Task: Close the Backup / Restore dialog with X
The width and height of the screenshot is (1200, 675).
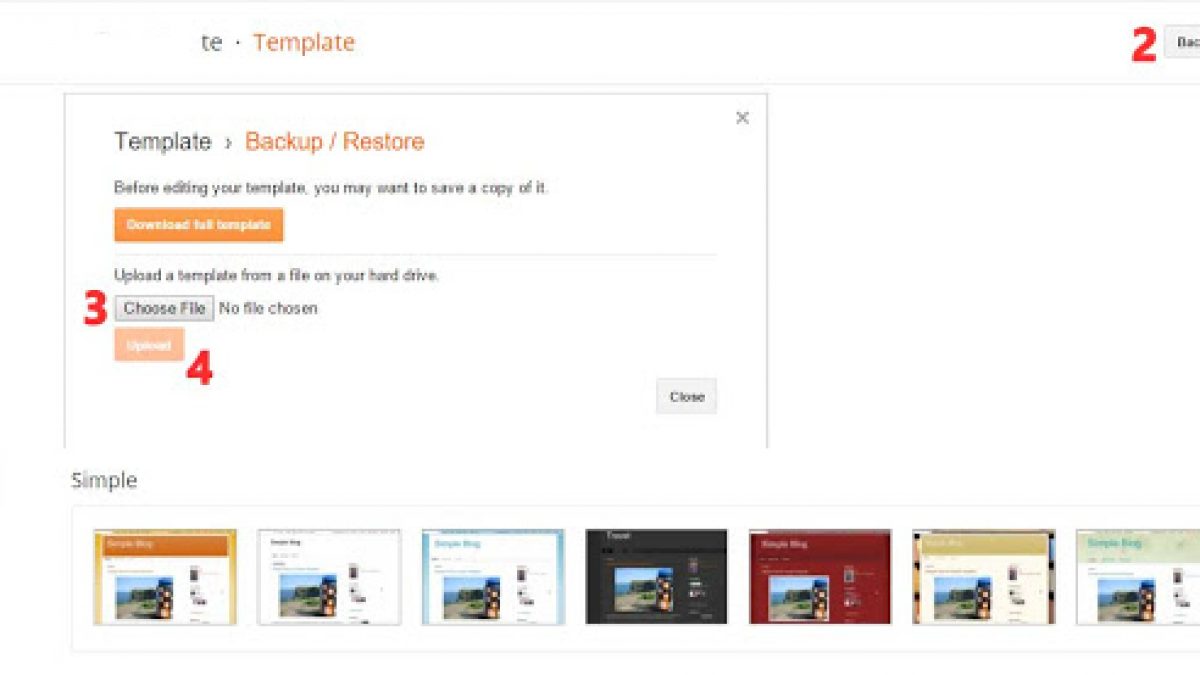Action: click(x=742, y=118)
